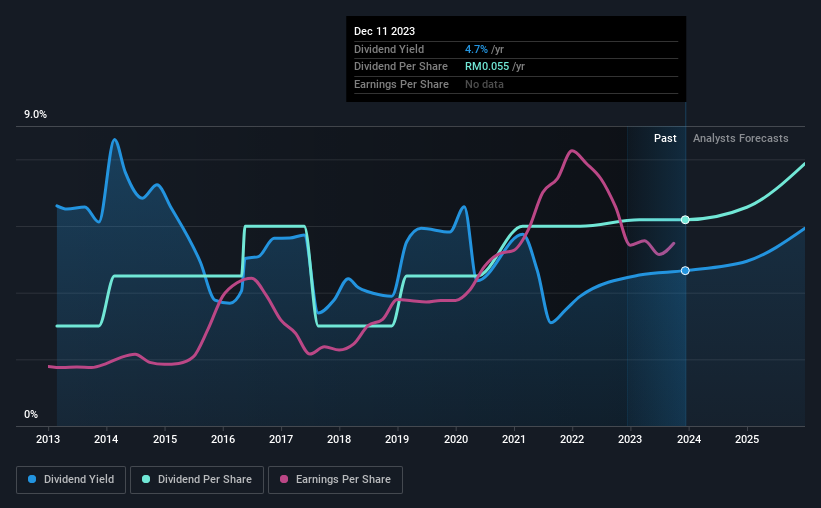
Task: Click the 2017 x-axis label
Action: coord(281,439)
